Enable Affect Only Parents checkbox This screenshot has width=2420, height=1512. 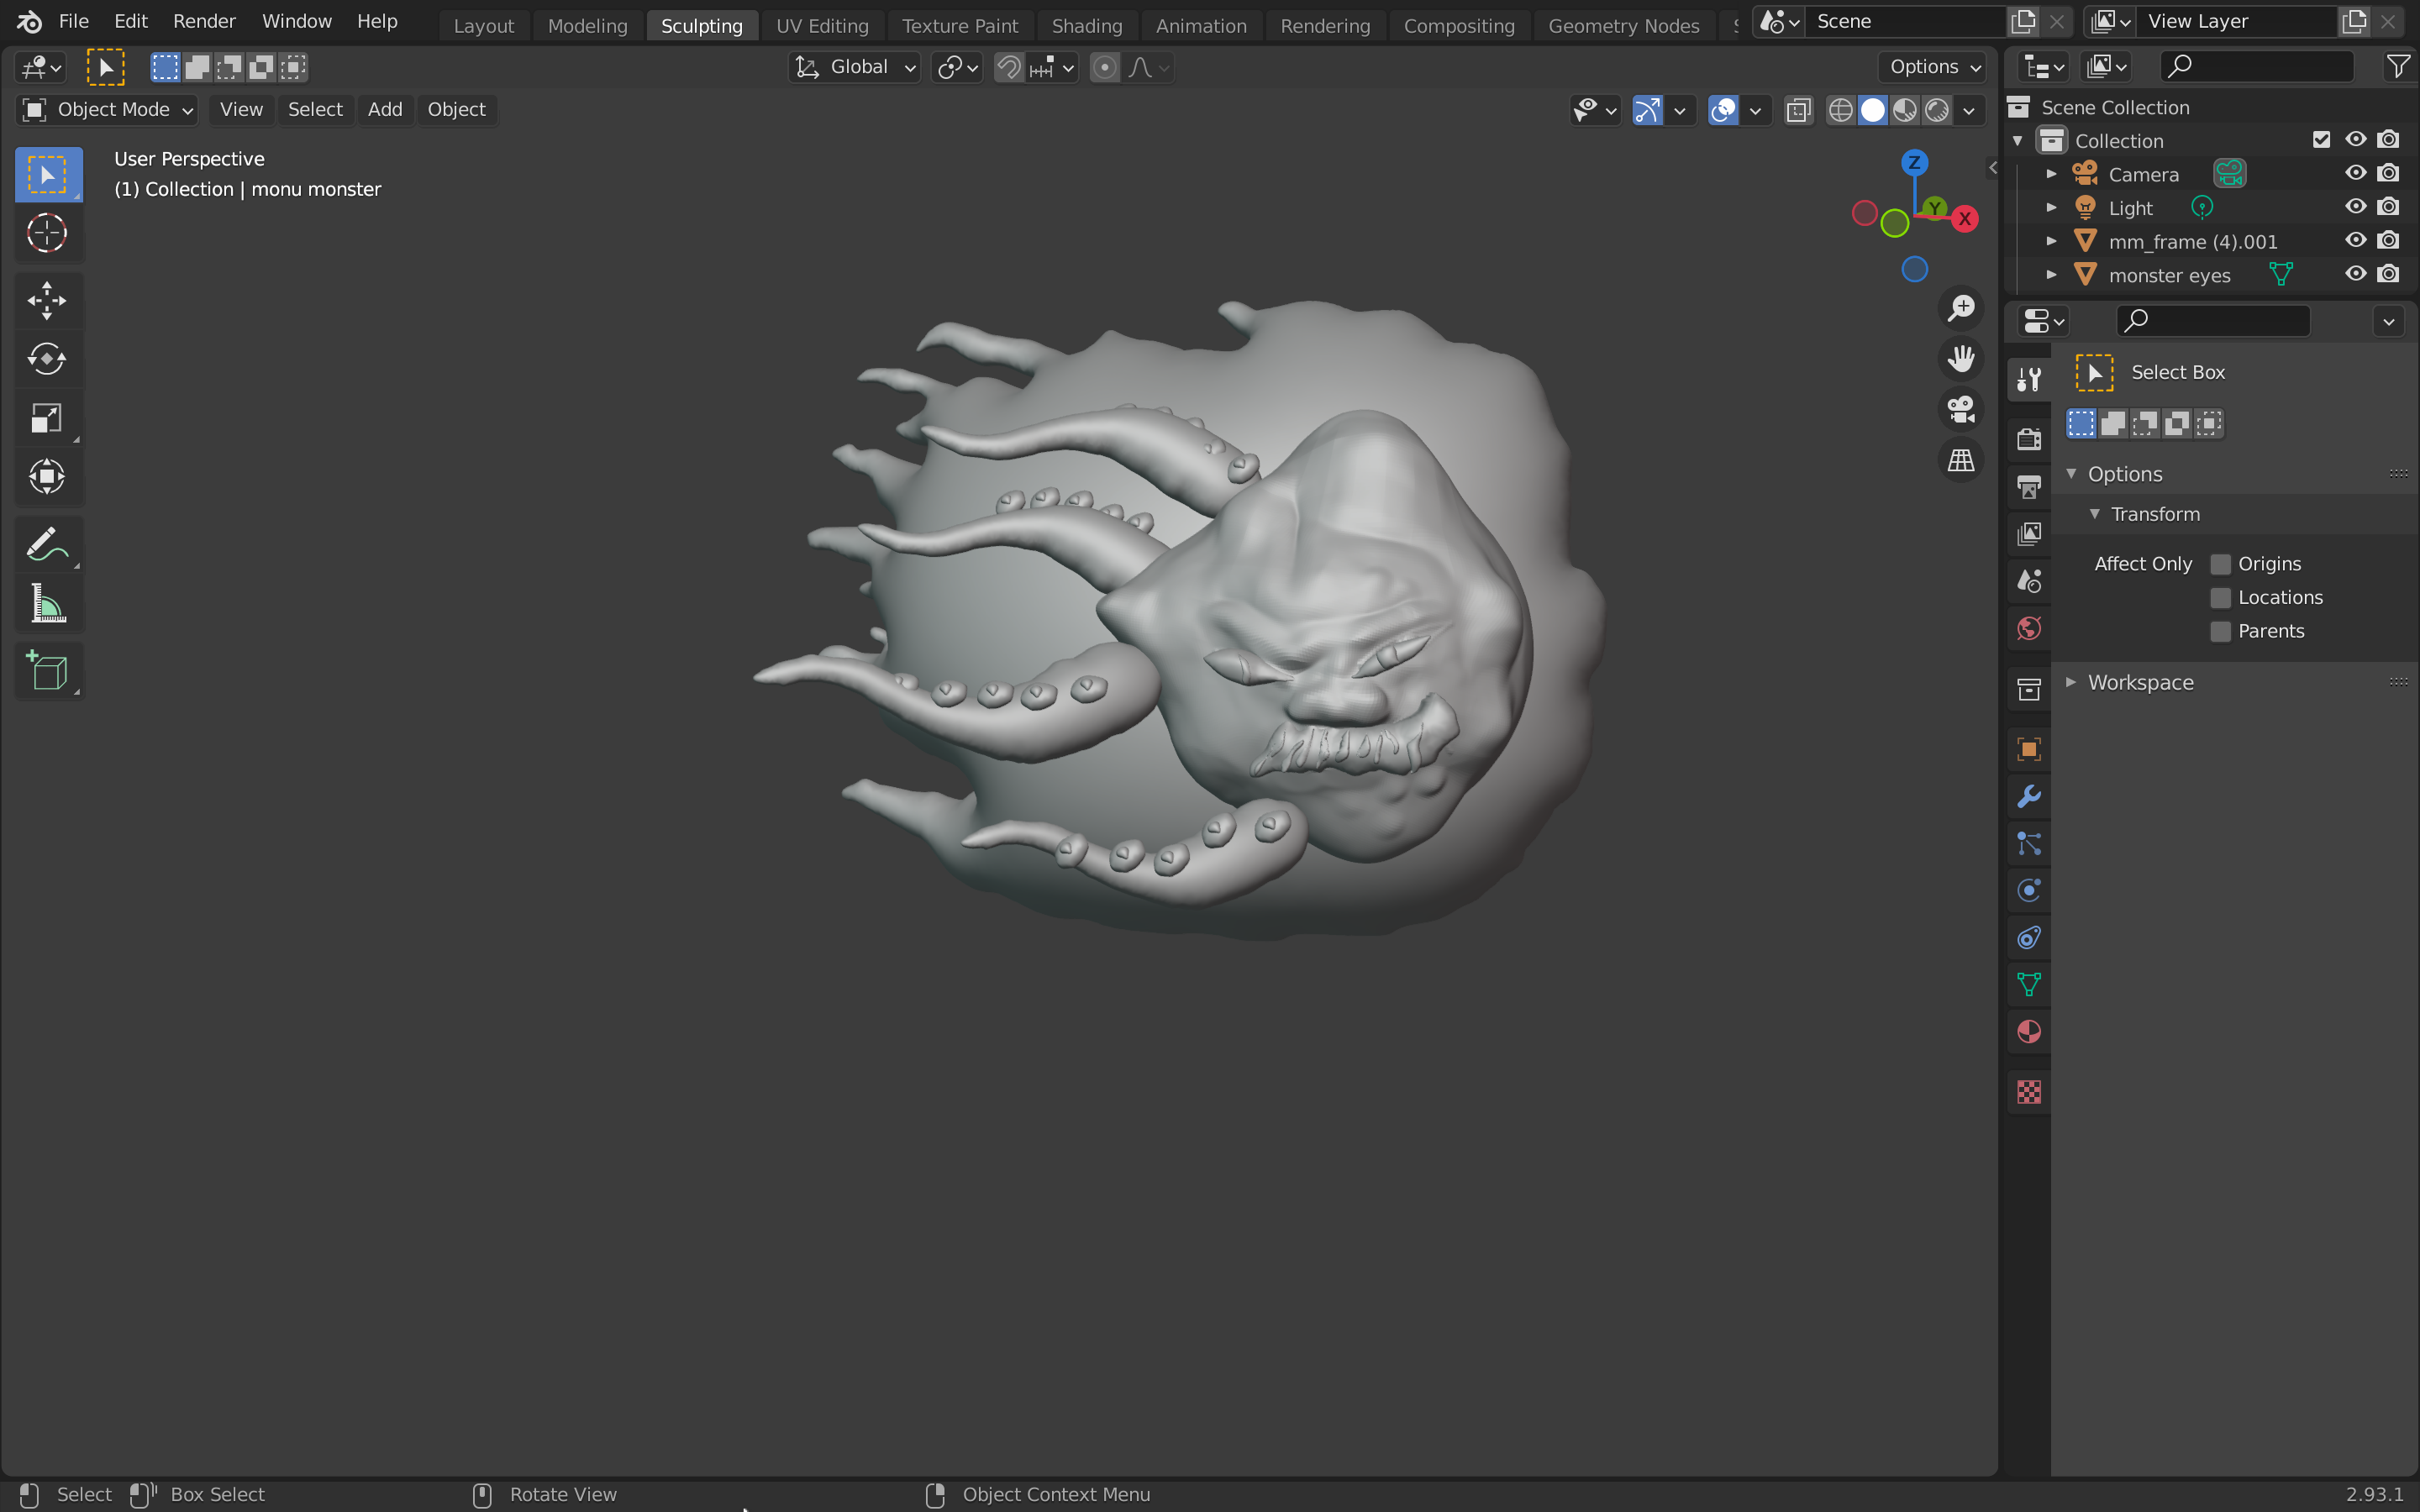tap(2220, 632)
